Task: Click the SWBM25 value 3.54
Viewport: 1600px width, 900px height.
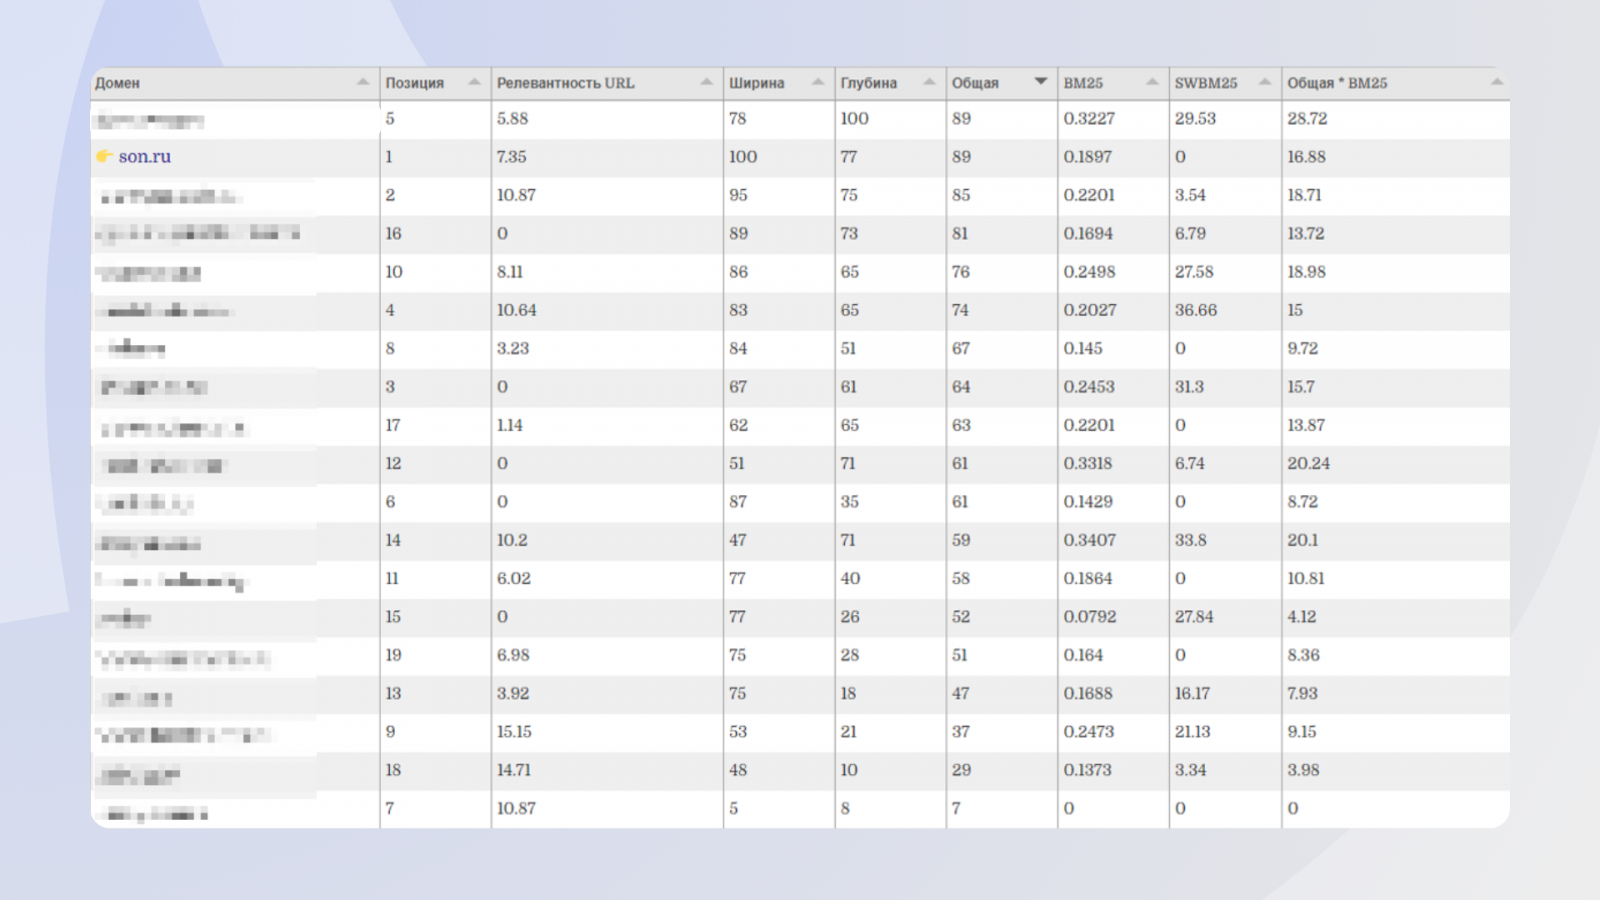Action: pos(1190,195)
